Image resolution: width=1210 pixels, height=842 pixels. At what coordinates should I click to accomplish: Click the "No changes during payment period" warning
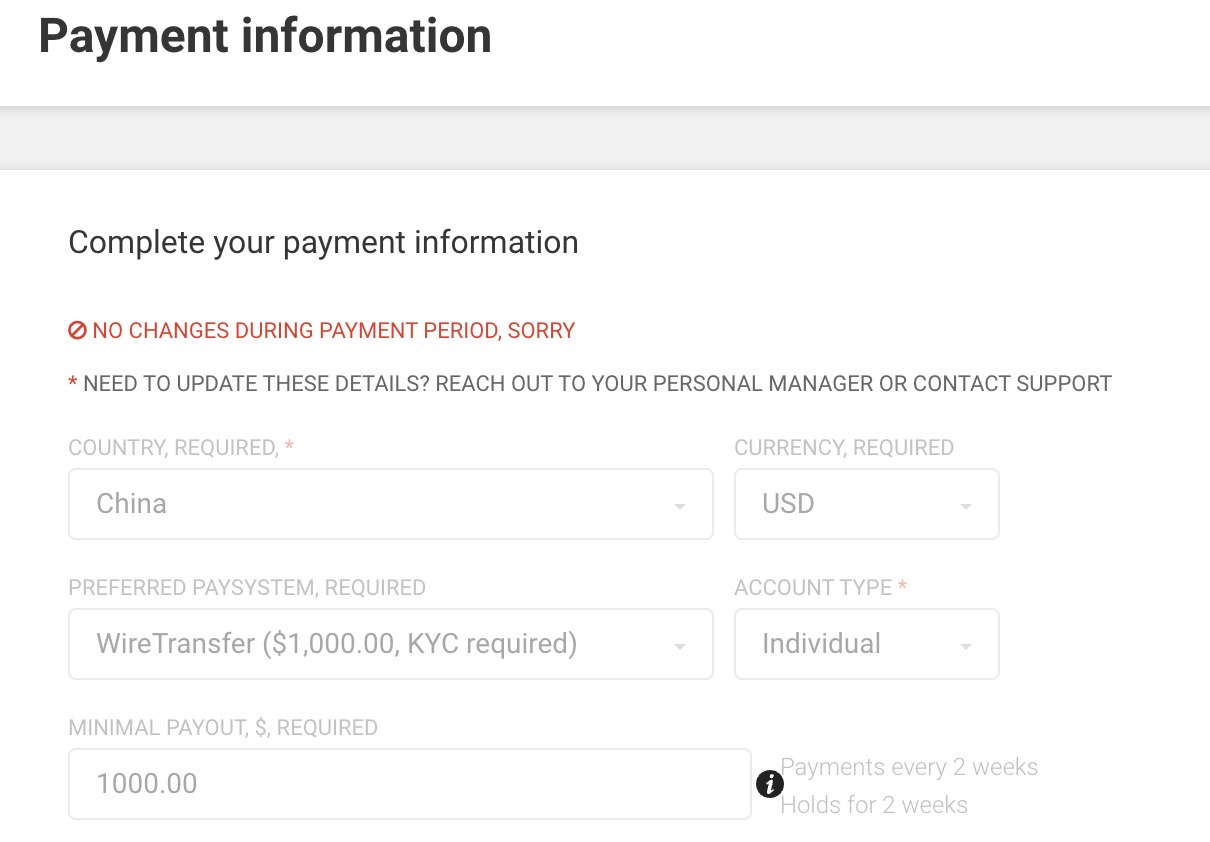click(x=333, y=331)
